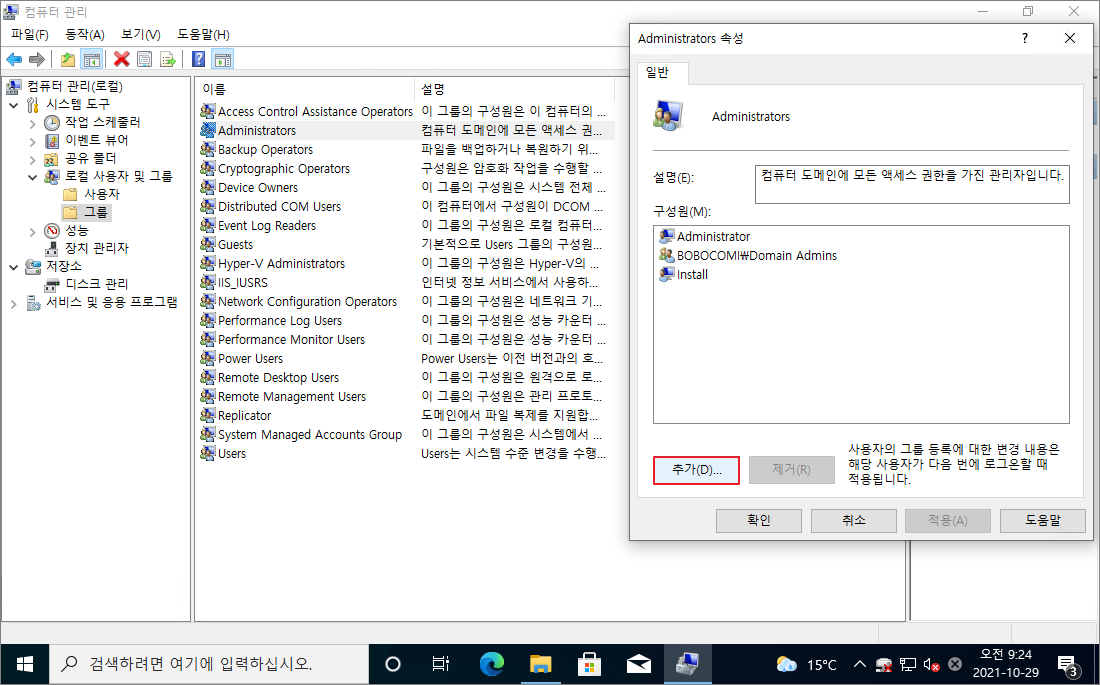Click the red Delete X toolbar icon

click(121, 60)
